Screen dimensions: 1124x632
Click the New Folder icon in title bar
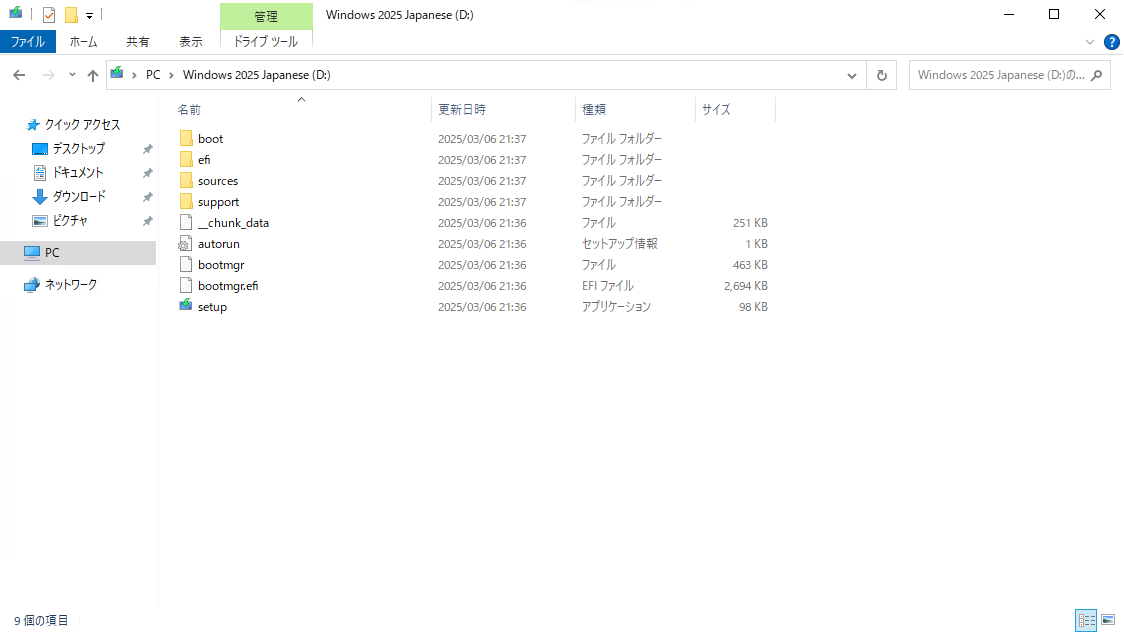pos(71,15)
